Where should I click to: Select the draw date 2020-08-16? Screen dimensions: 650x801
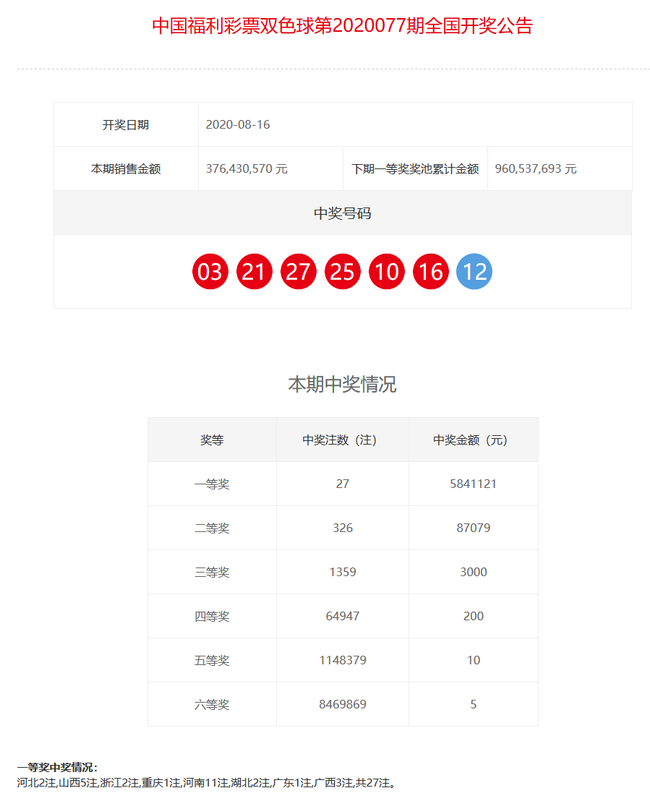[x=238, y=125]
